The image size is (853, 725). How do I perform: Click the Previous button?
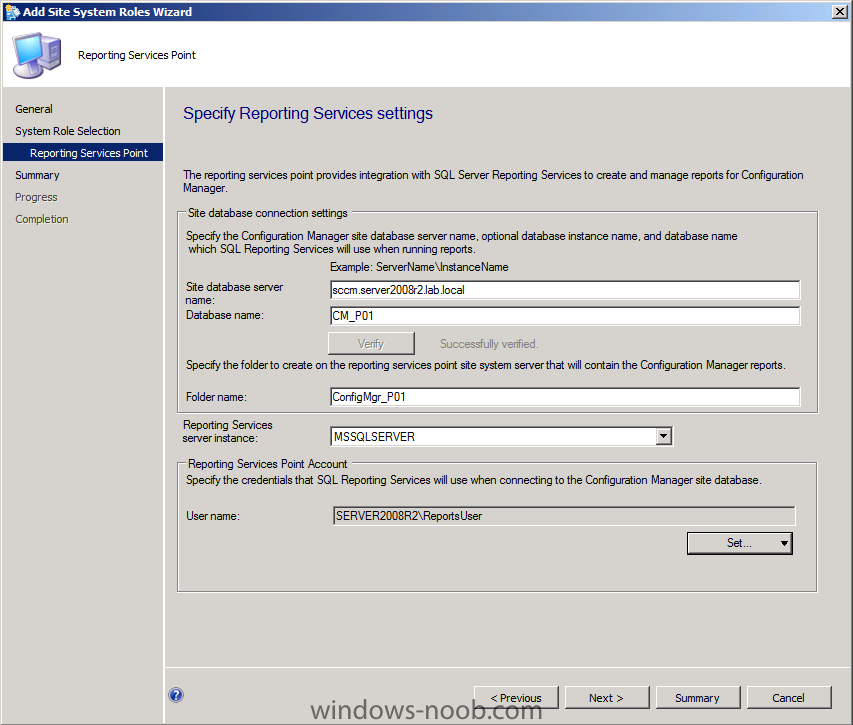click(516, 697)
